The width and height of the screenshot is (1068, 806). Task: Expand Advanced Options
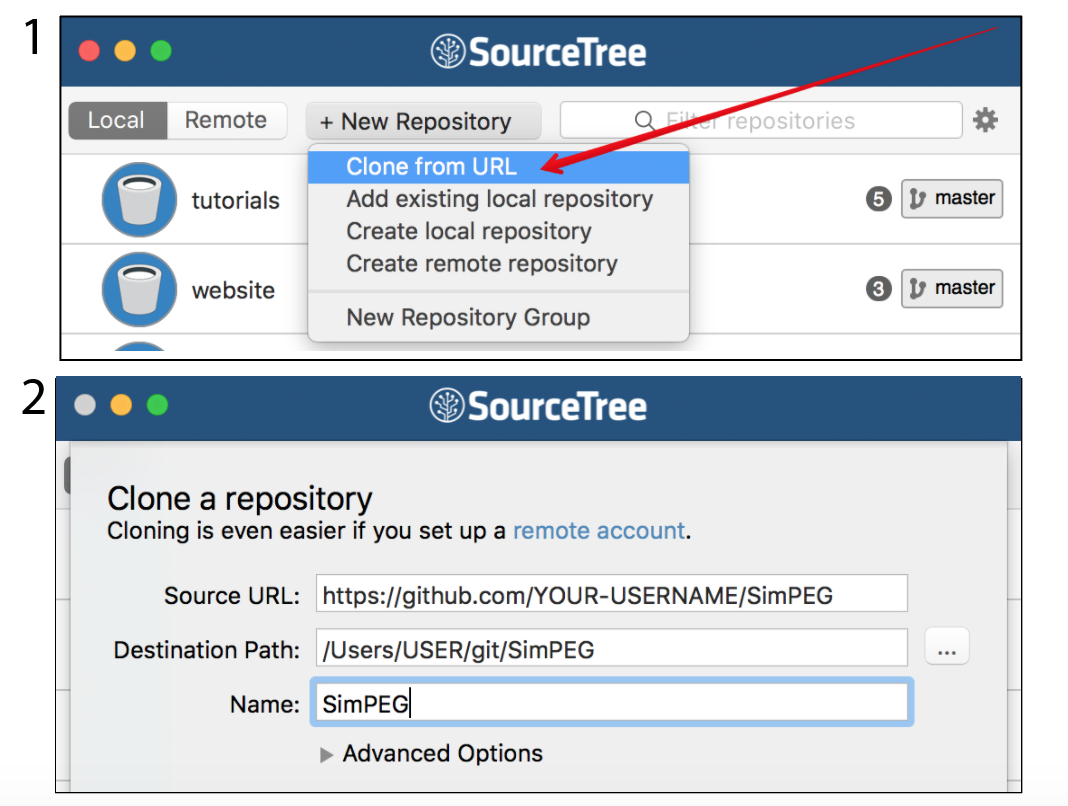click(x=441, y=753)
